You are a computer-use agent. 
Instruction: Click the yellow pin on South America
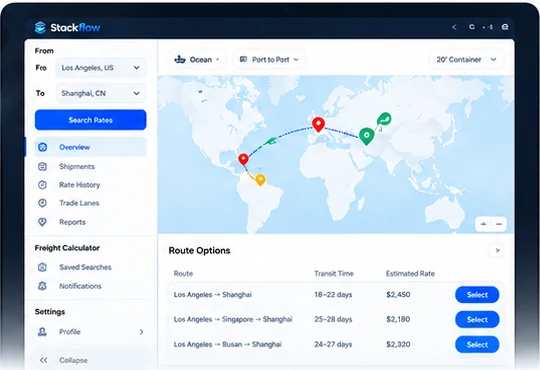(261, 180)
